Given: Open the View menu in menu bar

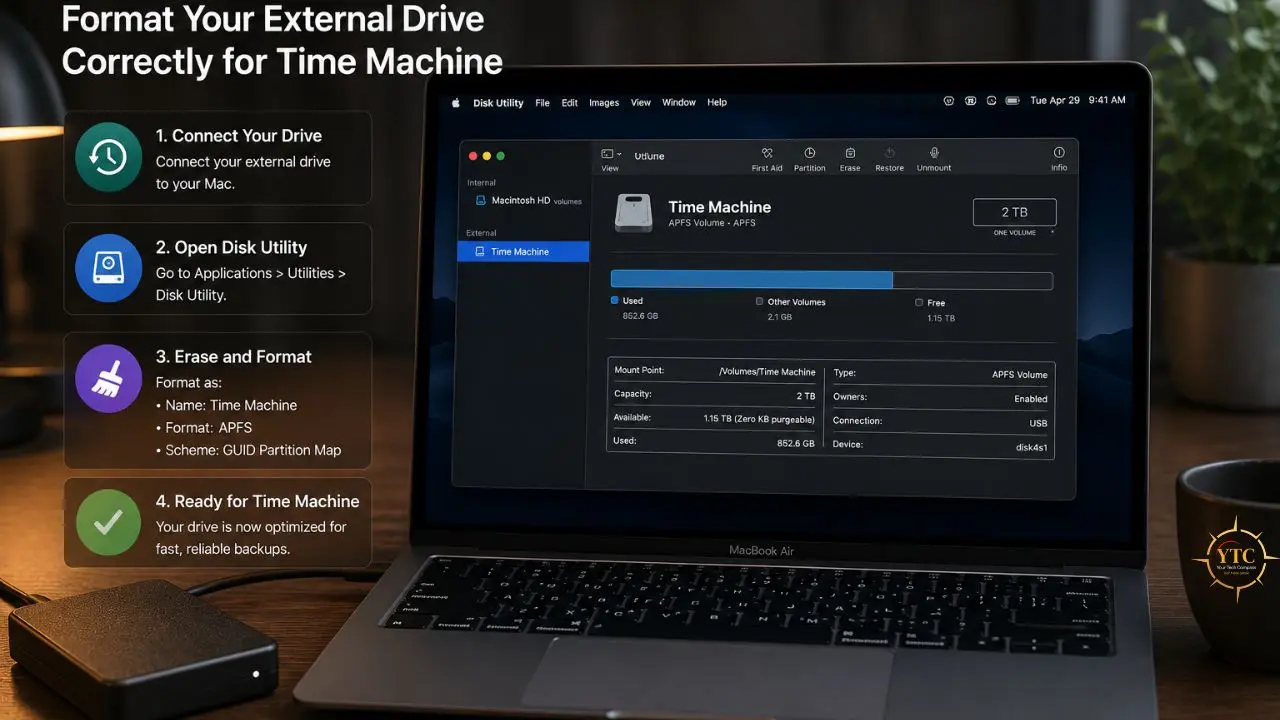Looking at the screenshot, I should [641, 103].
